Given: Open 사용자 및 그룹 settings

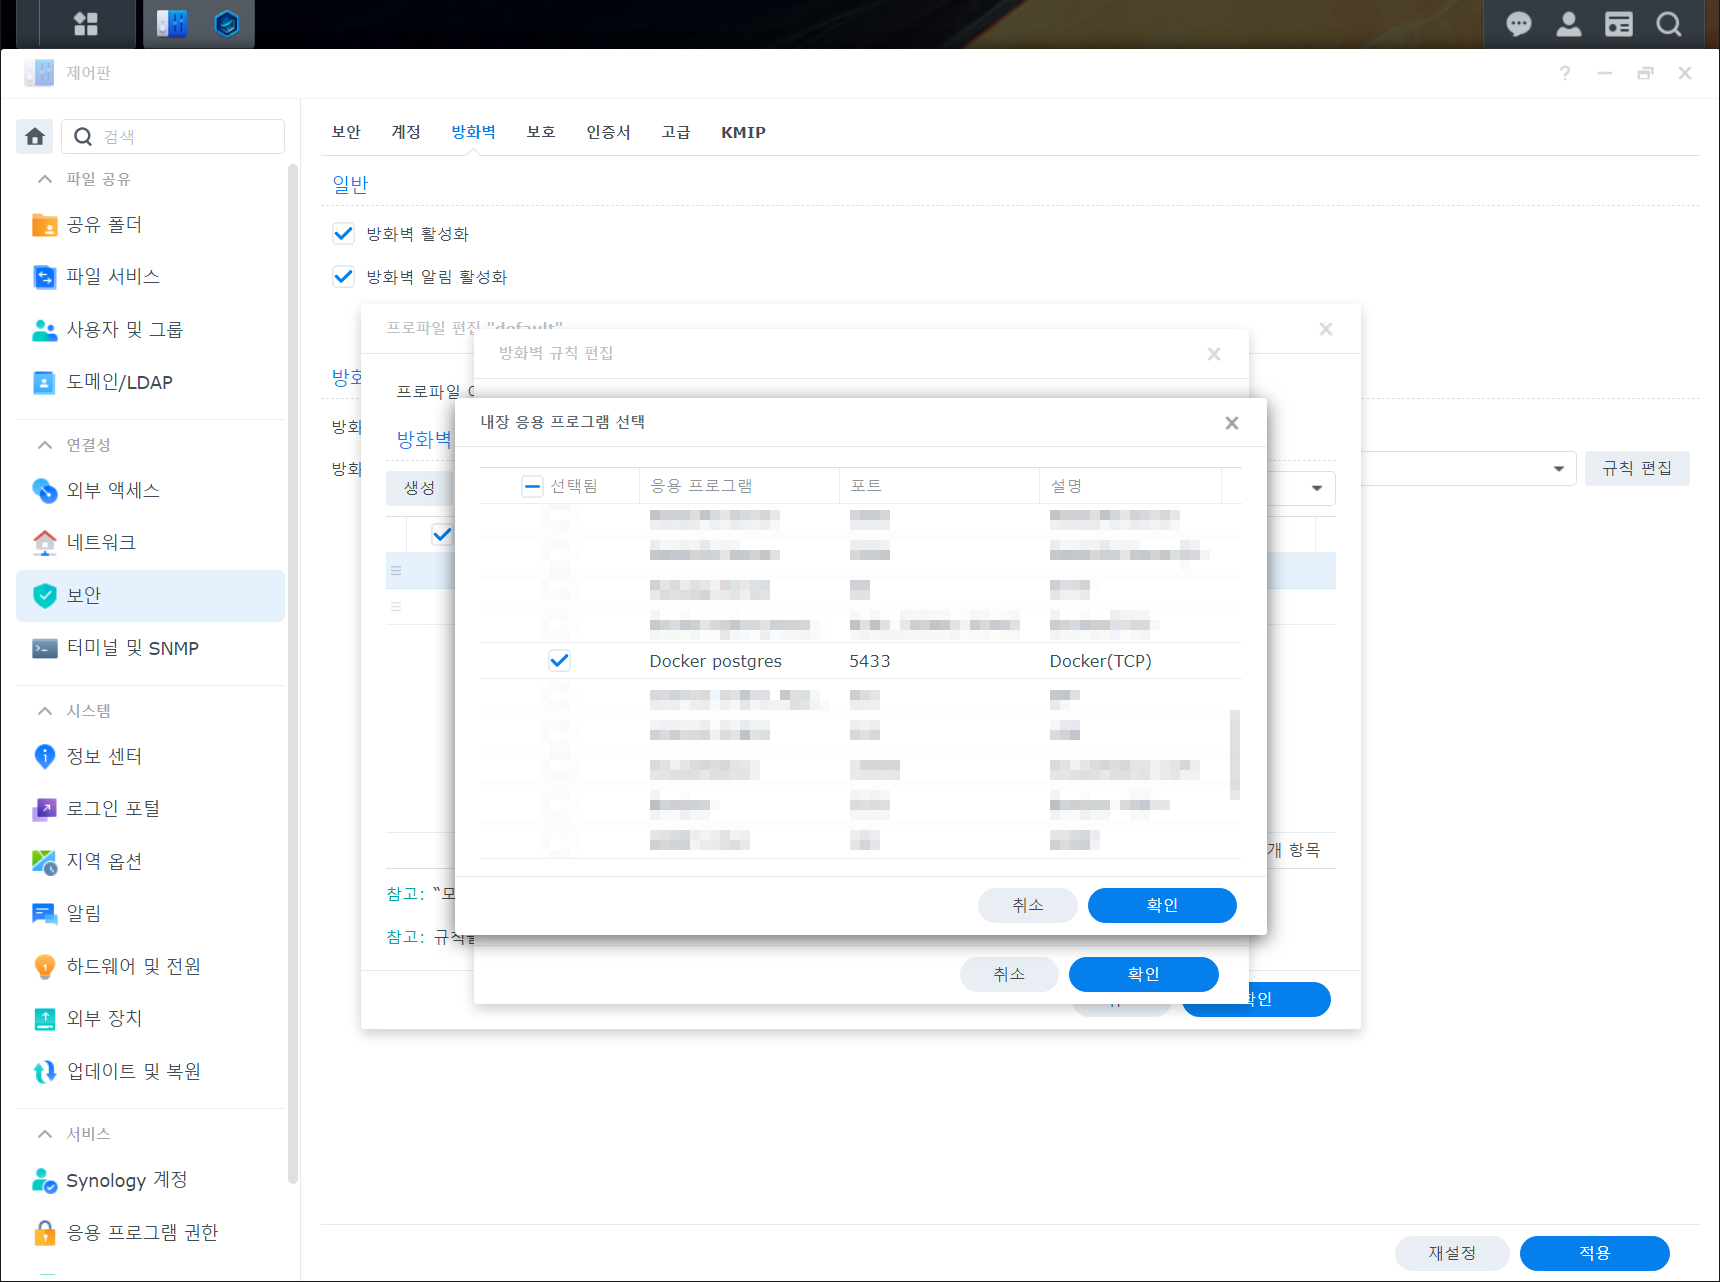Looking at the screenshot, I should point(150,330).
